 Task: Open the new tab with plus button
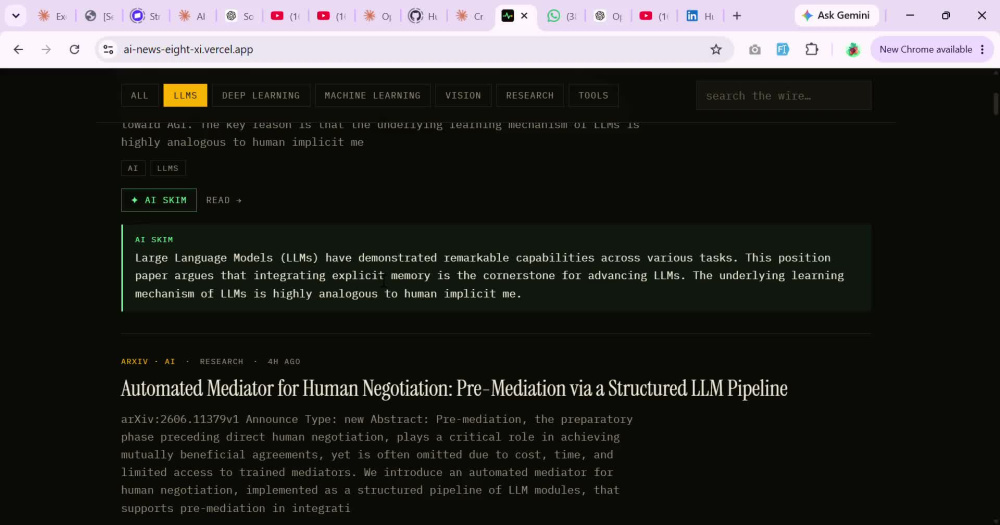[737, 15]
